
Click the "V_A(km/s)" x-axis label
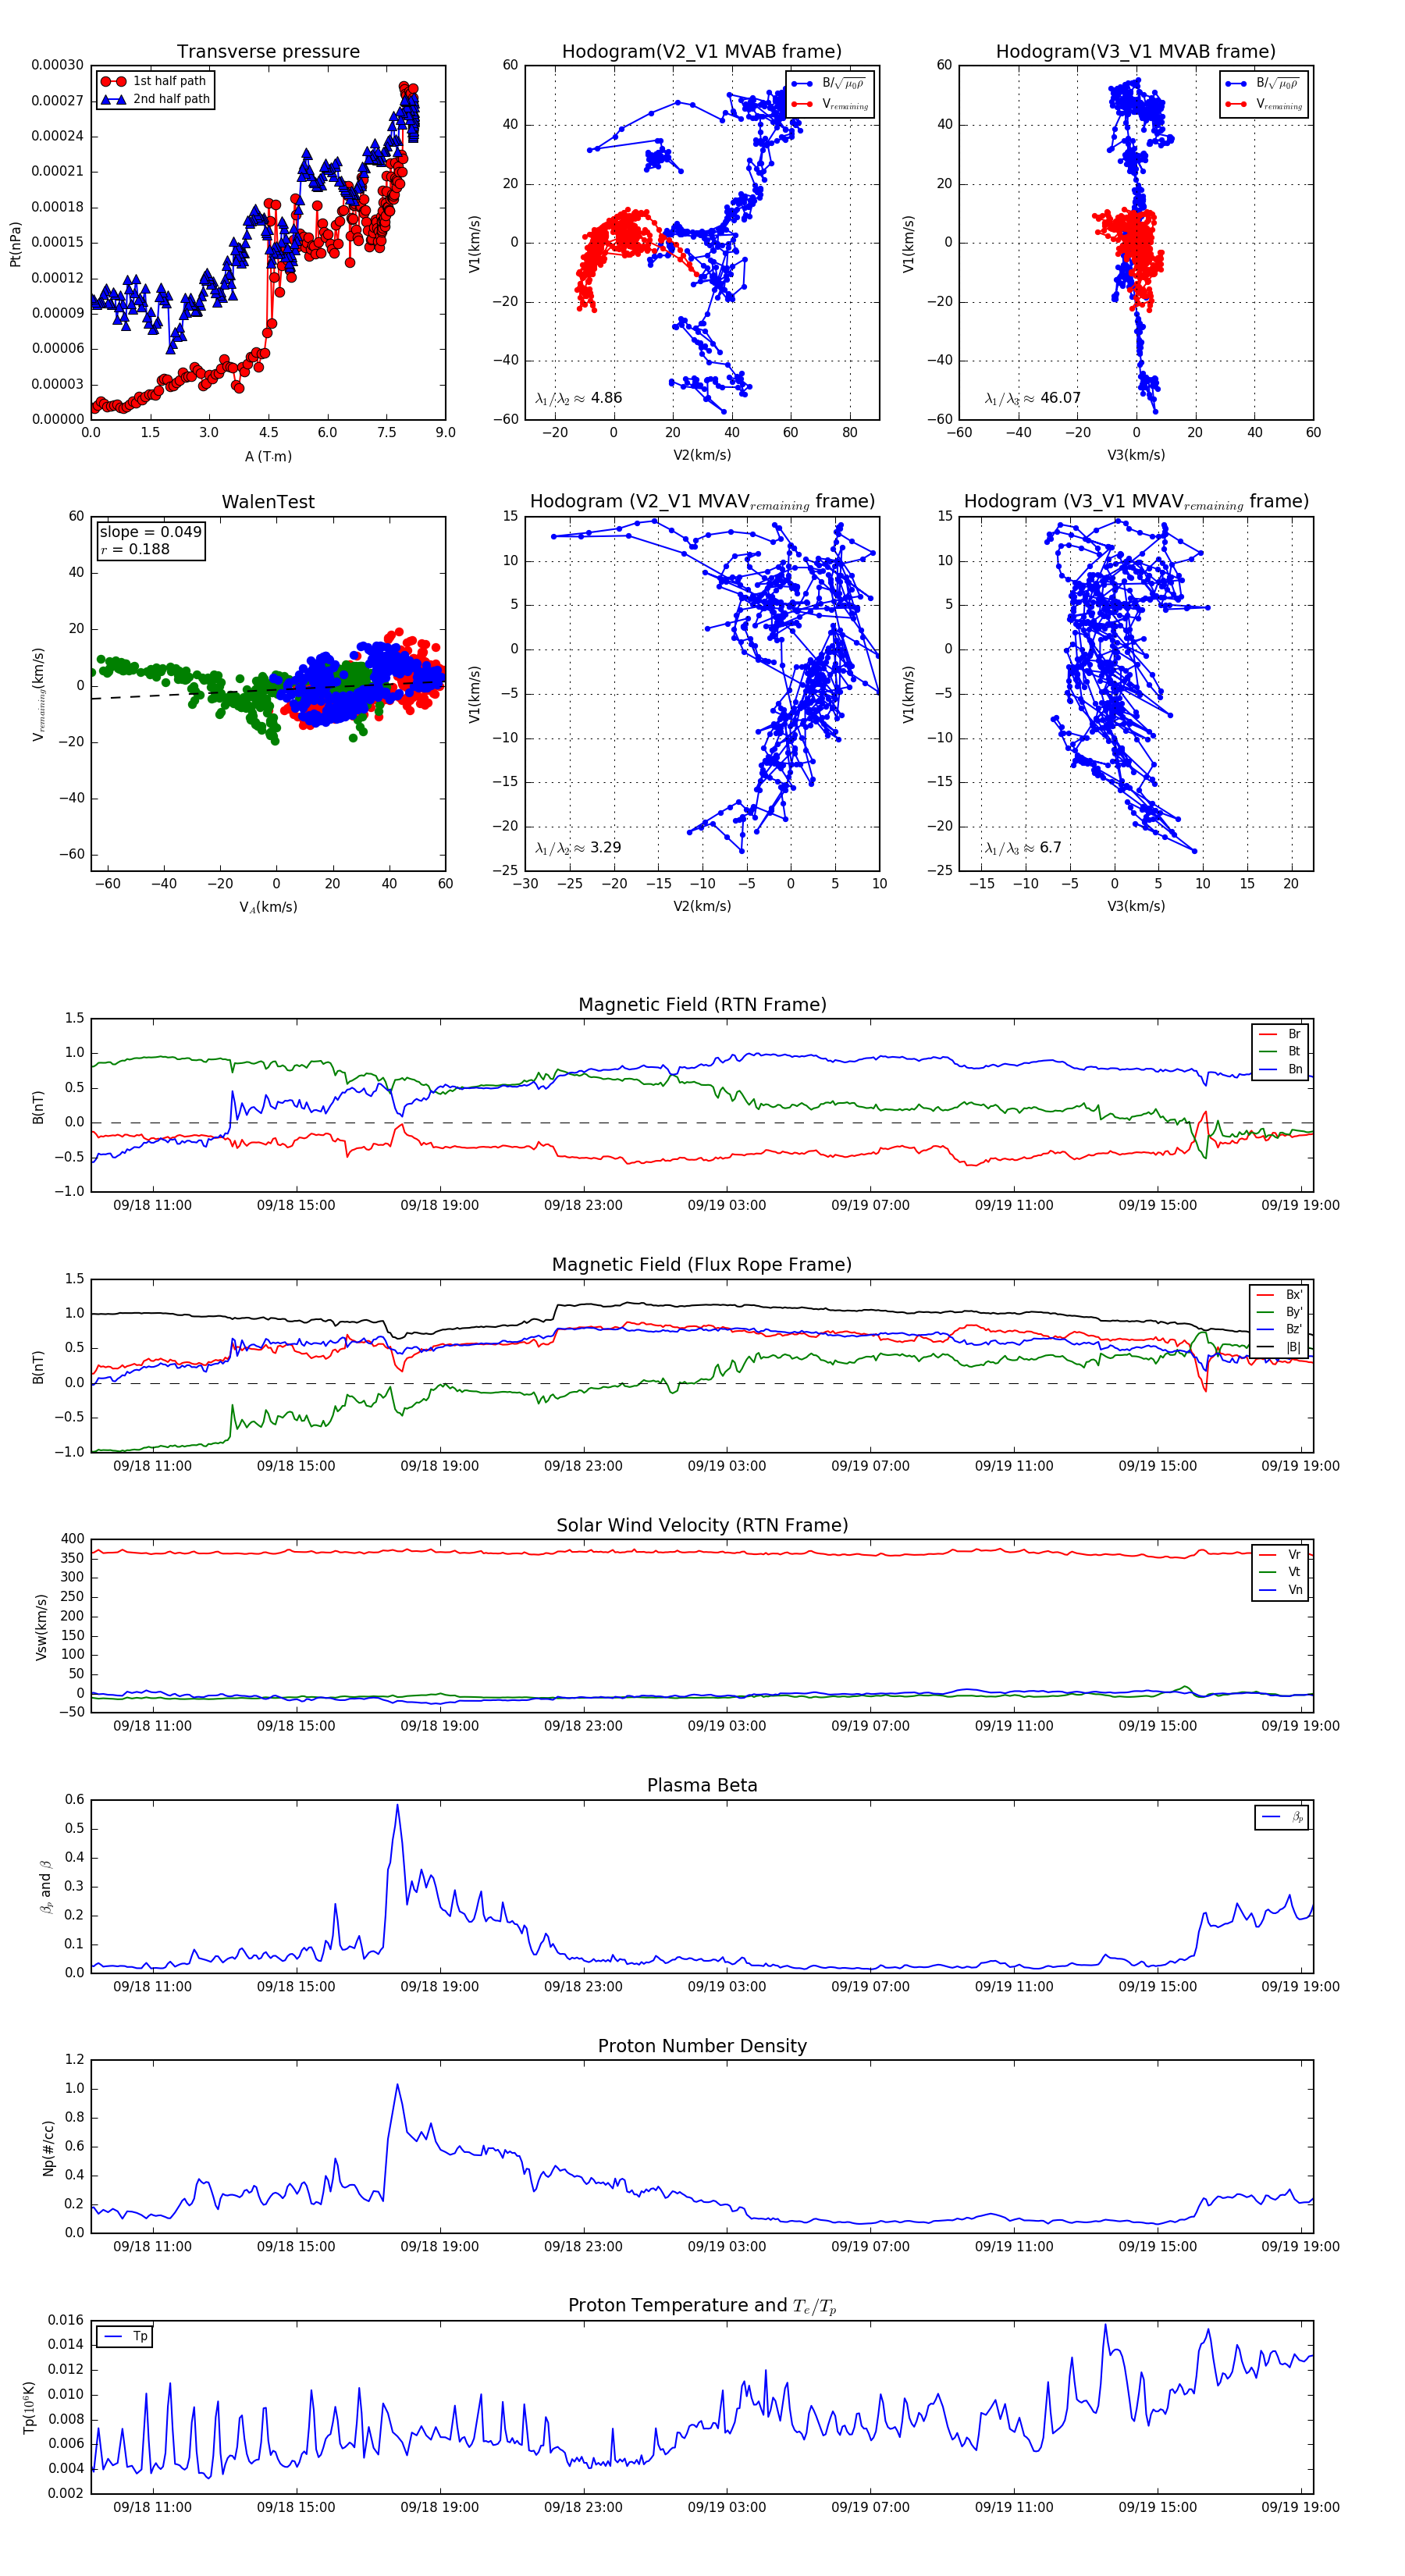click(268, 907)
